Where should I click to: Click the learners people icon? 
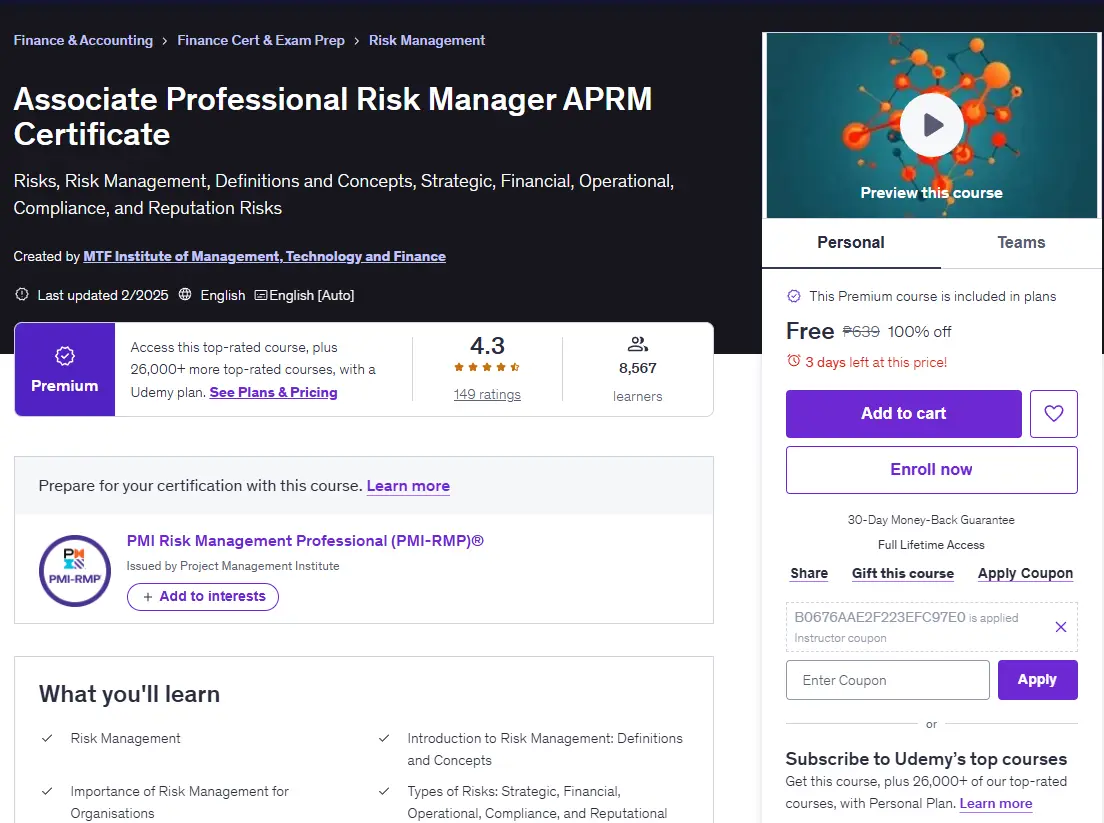637,344
